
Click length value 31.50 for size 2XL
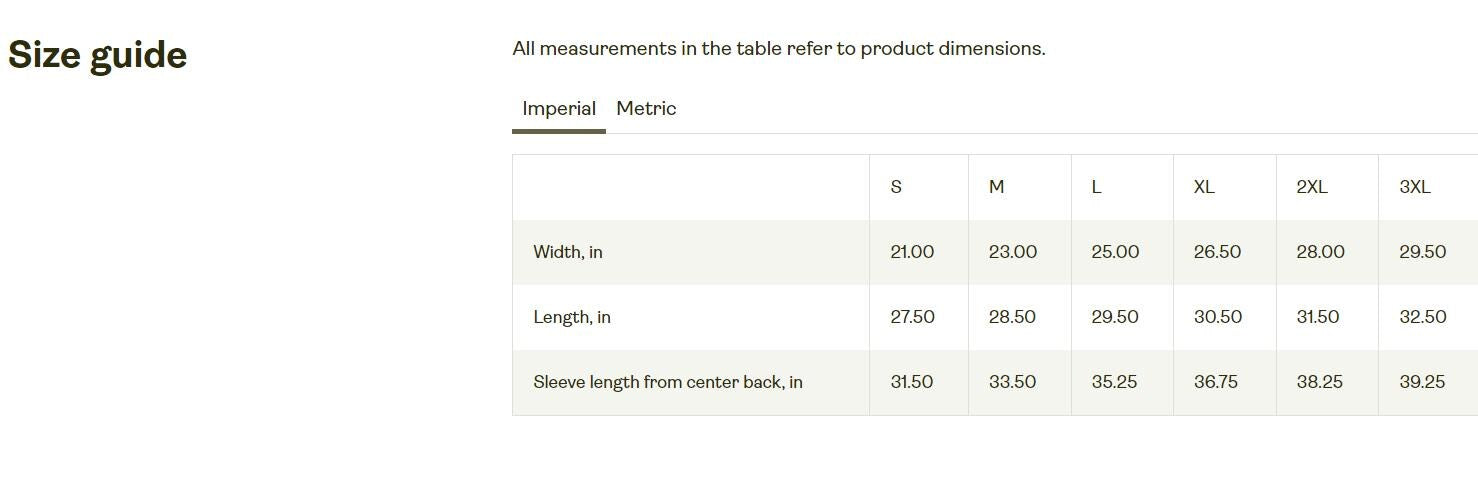tap(1318, 317)
